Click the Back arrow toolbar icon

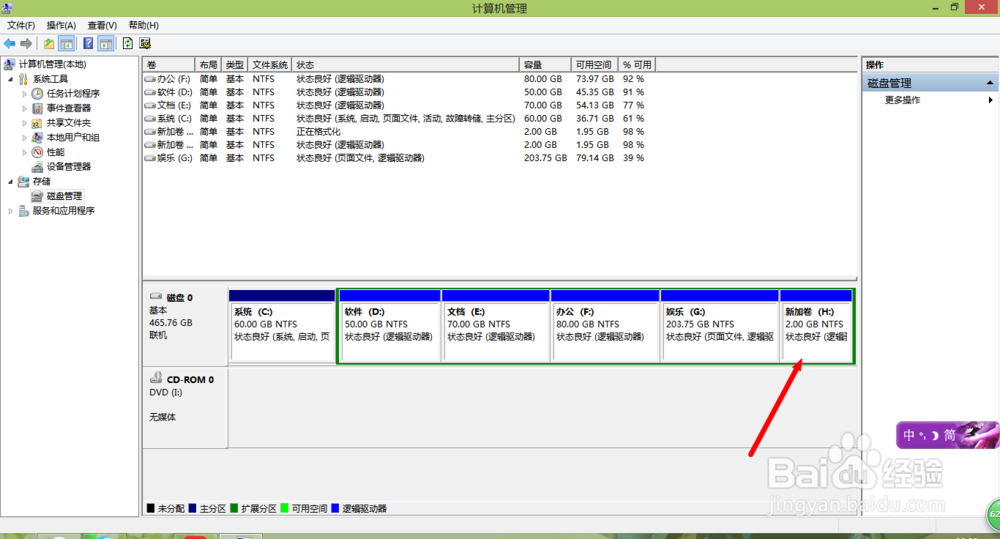10,43
